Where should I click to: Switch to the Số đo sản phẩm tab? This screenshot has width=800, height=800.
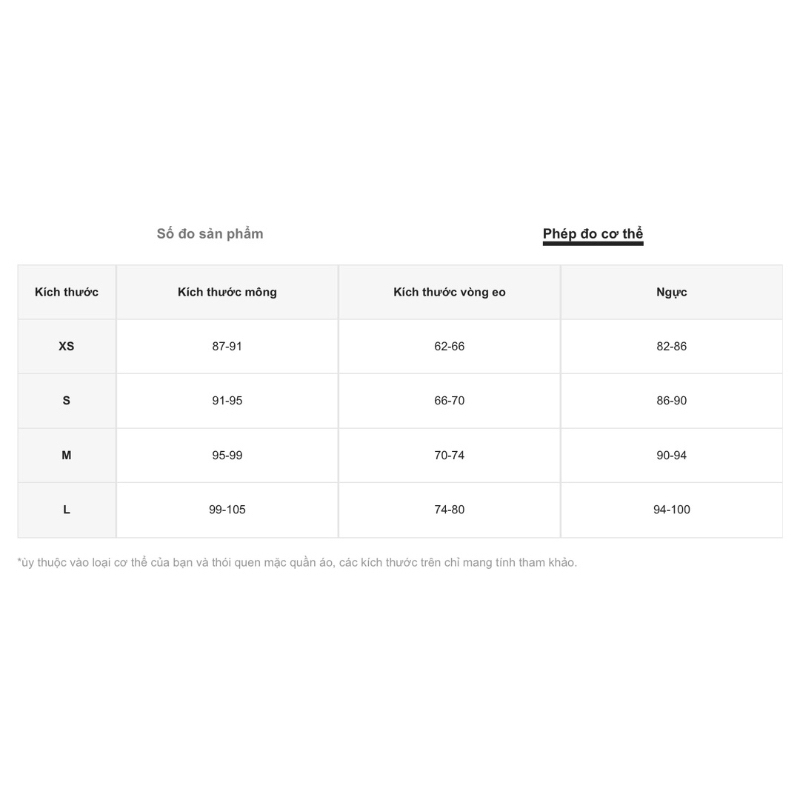[x=210, y=233]
